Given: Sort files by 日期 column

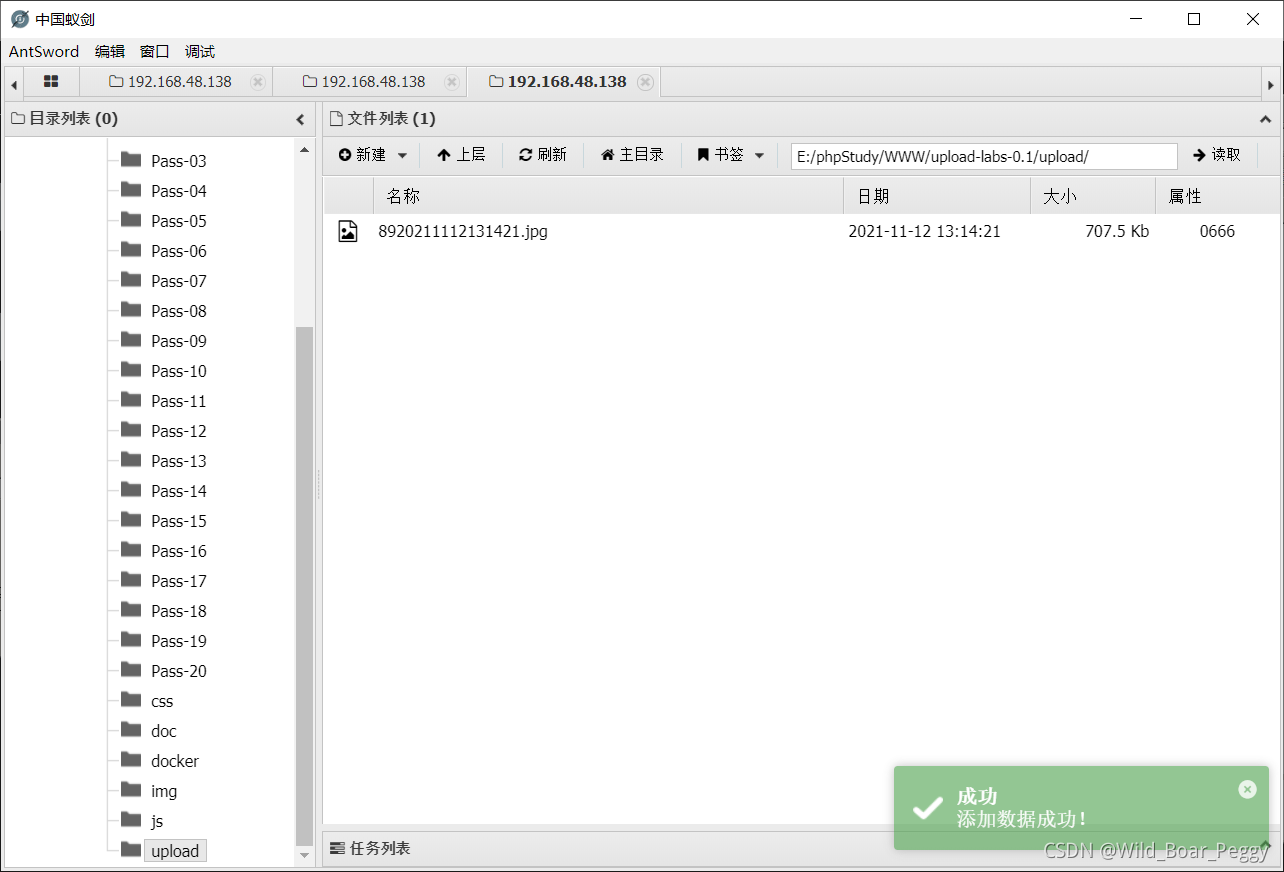Looking at the screenshot, I should (x=937, y=196).
